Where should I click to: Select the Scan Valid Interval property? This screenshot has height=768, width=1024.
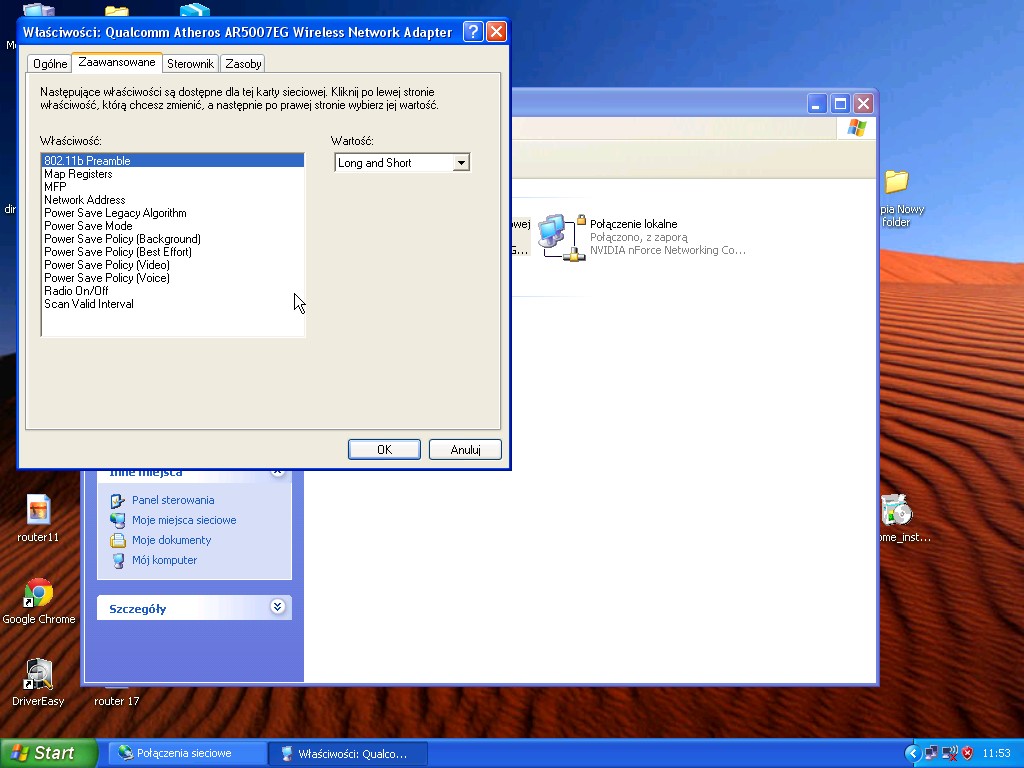[173, 304]
